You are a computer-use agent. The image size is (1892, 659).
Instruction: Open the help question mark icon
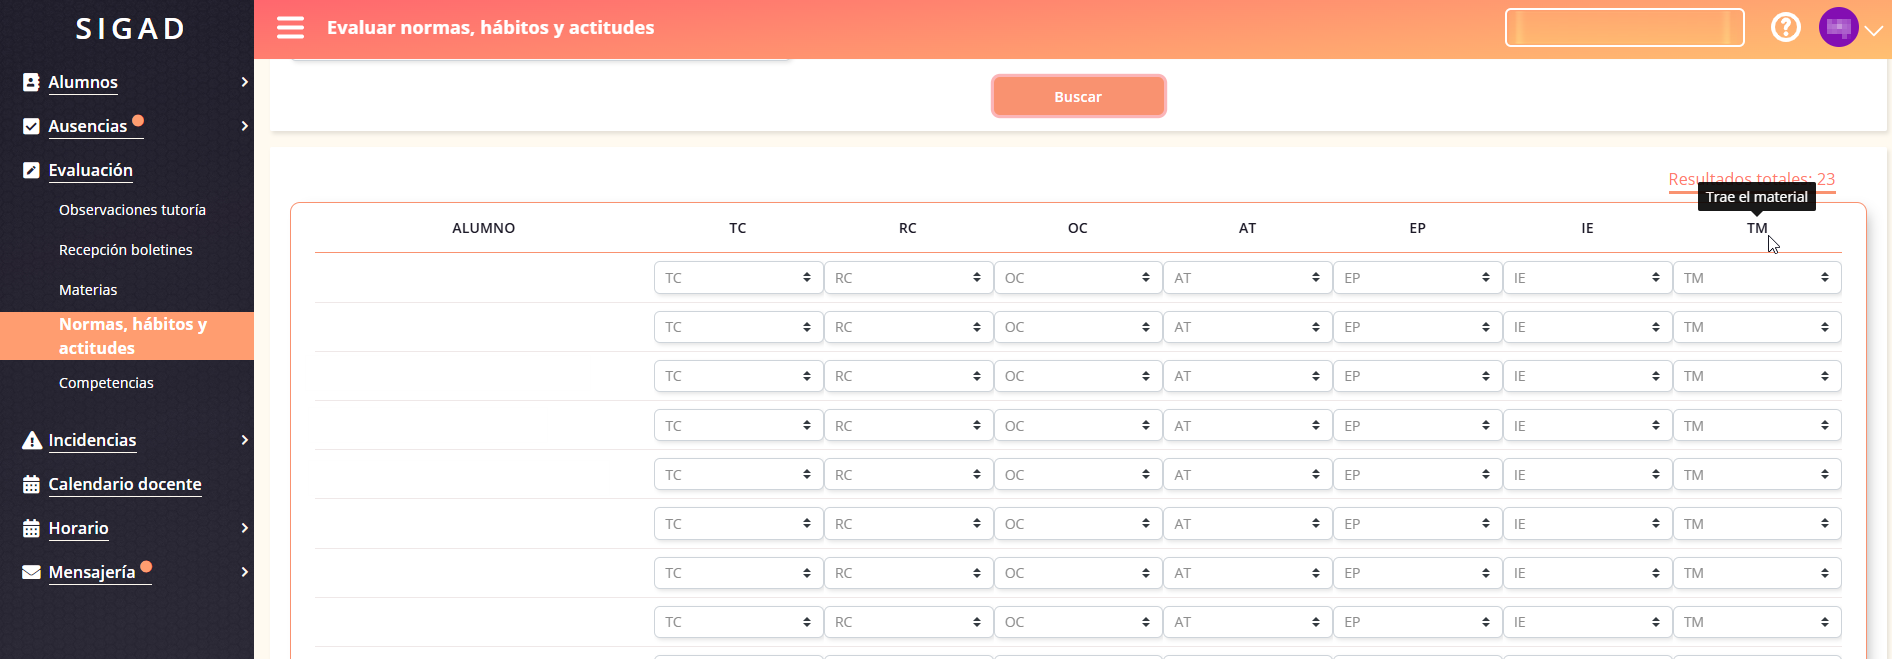(x=1785, y=27)
